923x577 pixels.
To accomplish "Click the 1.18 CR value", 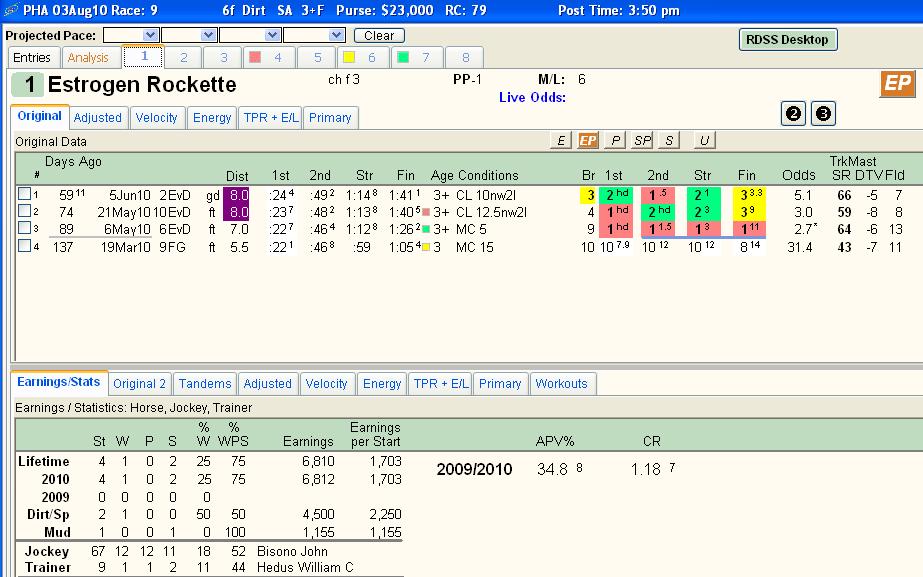I will (646, 469).
